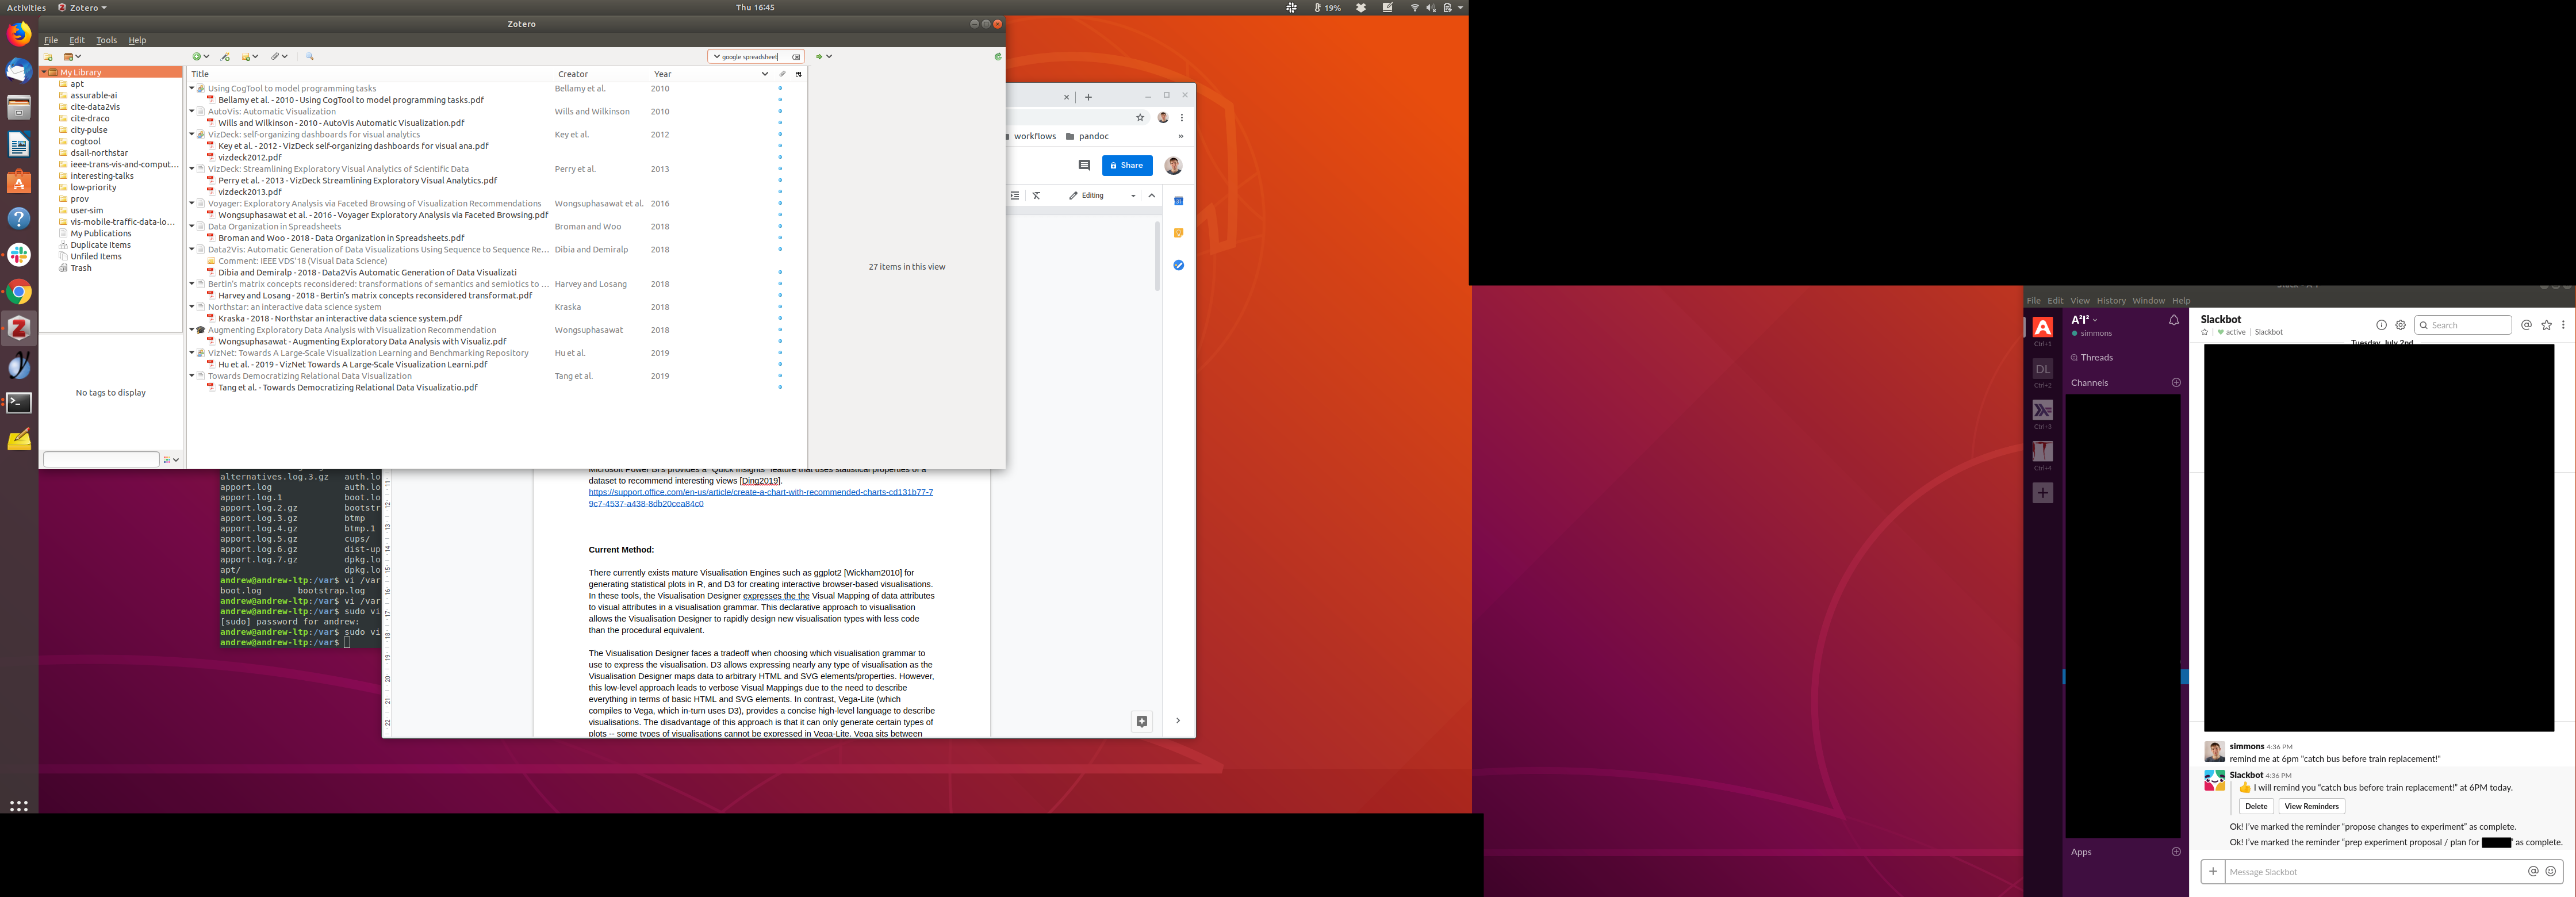
Task: Click add item by identifier wand icon
Action: click(226, 57)
